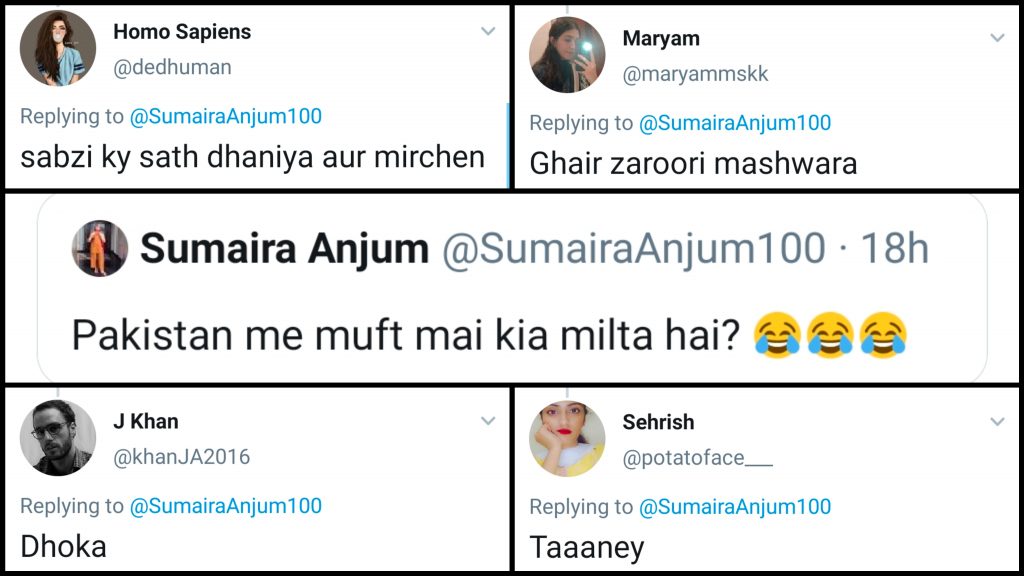Click @SumairaAnjum100 link in Sehrish's reply
Viewport: 1024px width, 576px height.
(735, 506)
